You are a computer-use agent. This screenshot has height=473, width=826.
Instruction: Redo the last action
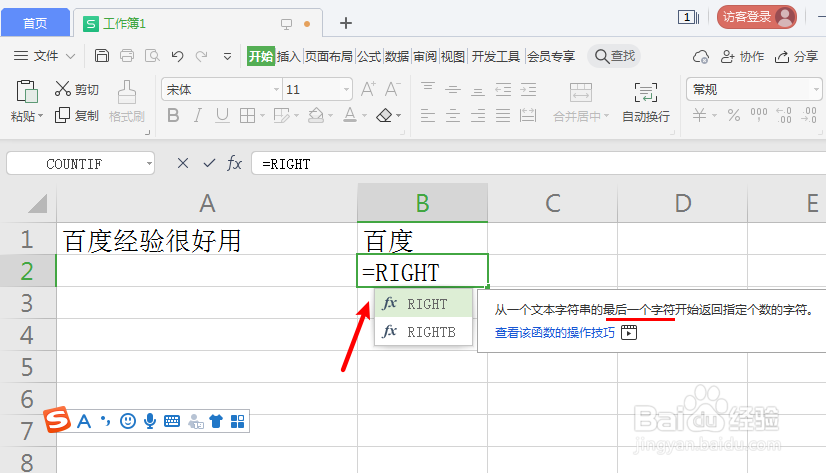(x=202, y=56)
